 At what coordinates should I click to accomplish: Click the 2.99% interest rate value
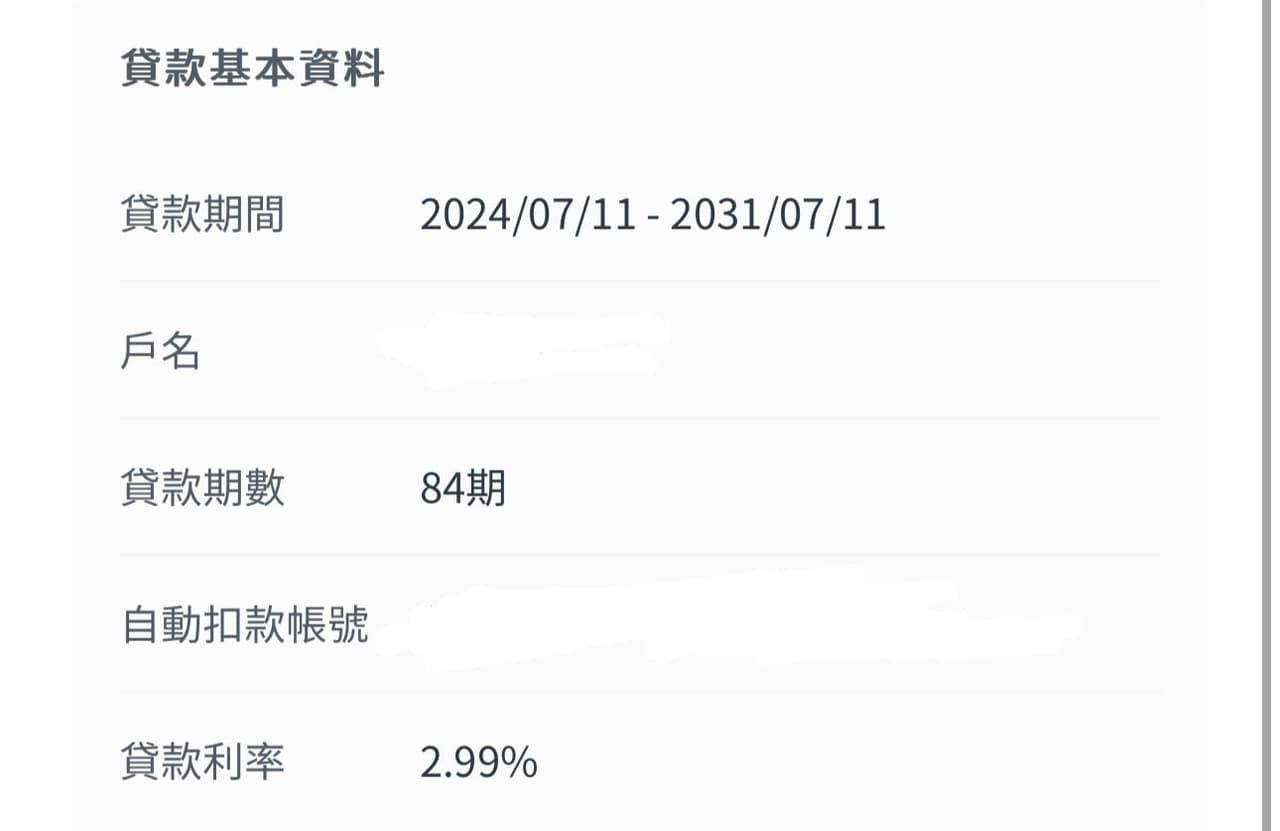tap(479, 763)
